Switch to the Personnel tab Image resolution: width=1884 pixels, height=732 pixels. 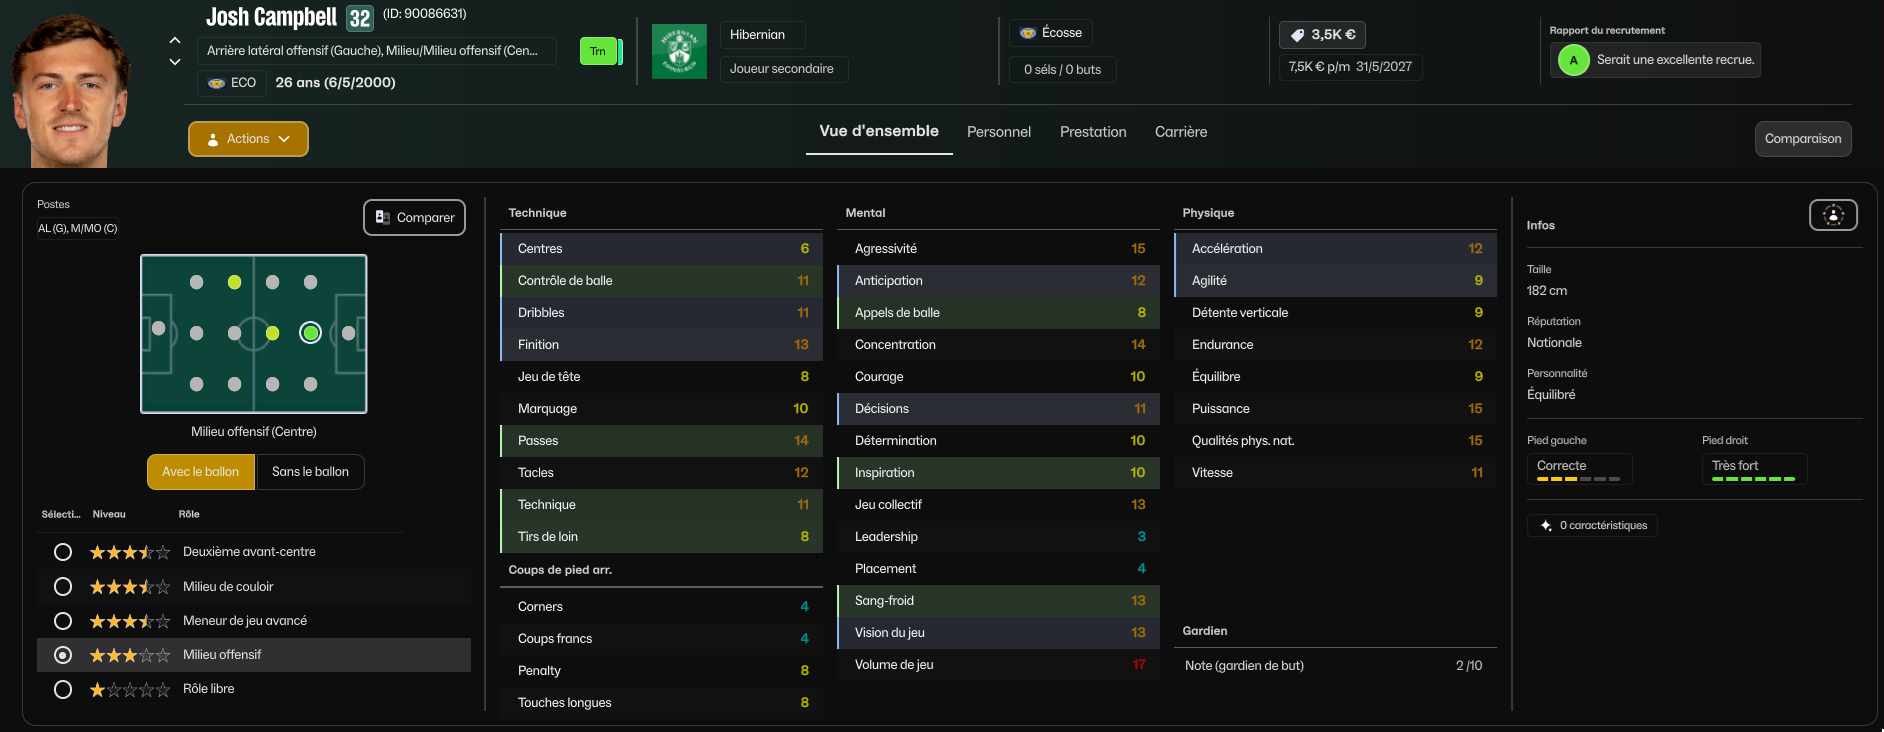pyautogui.click(x=998, y=132)
